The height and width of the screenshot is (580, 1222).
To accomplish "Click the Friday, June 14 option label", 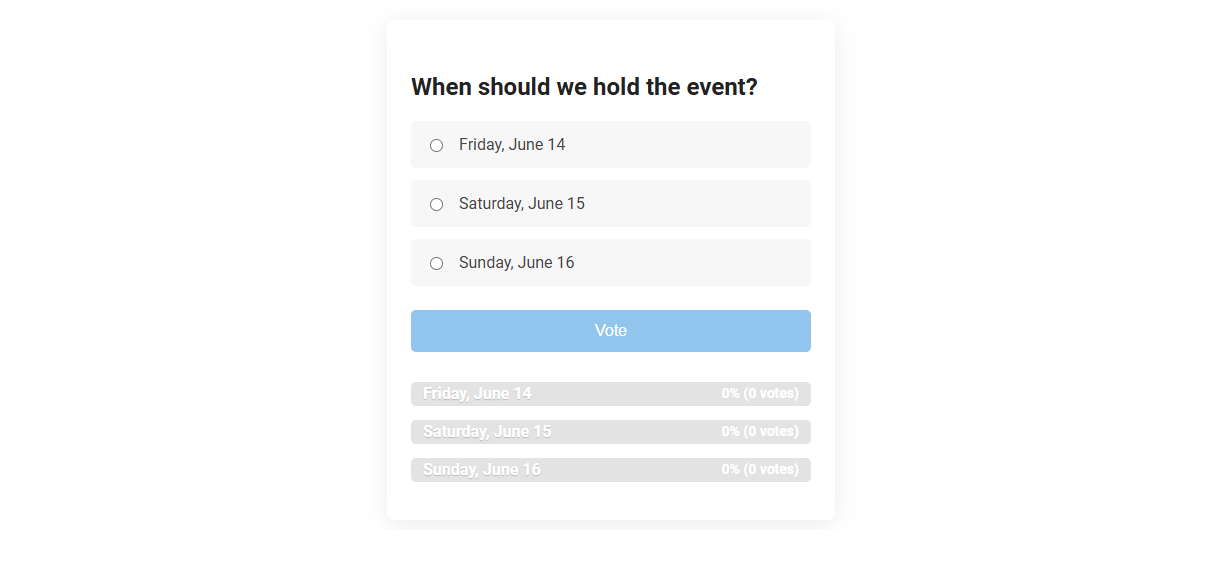I will (511, 144).
